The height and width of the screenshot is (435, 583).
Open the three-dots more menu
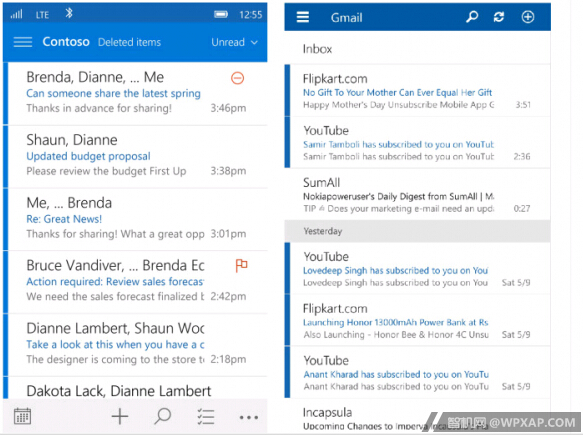(x=249, y=418)
